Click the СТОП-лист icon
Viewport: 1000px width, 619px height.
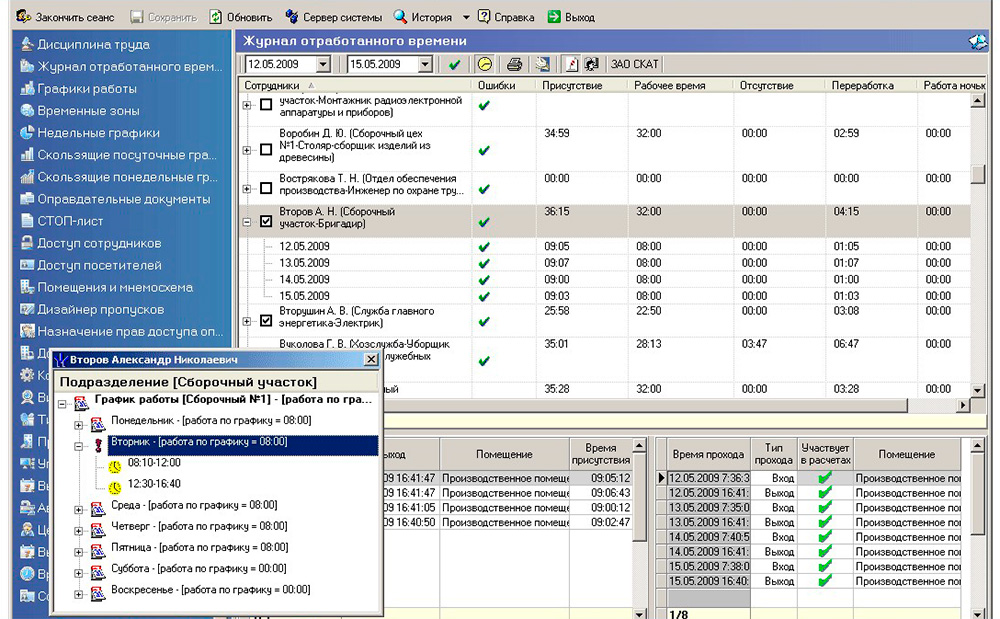pyautogui.click(x=27, y=221)
